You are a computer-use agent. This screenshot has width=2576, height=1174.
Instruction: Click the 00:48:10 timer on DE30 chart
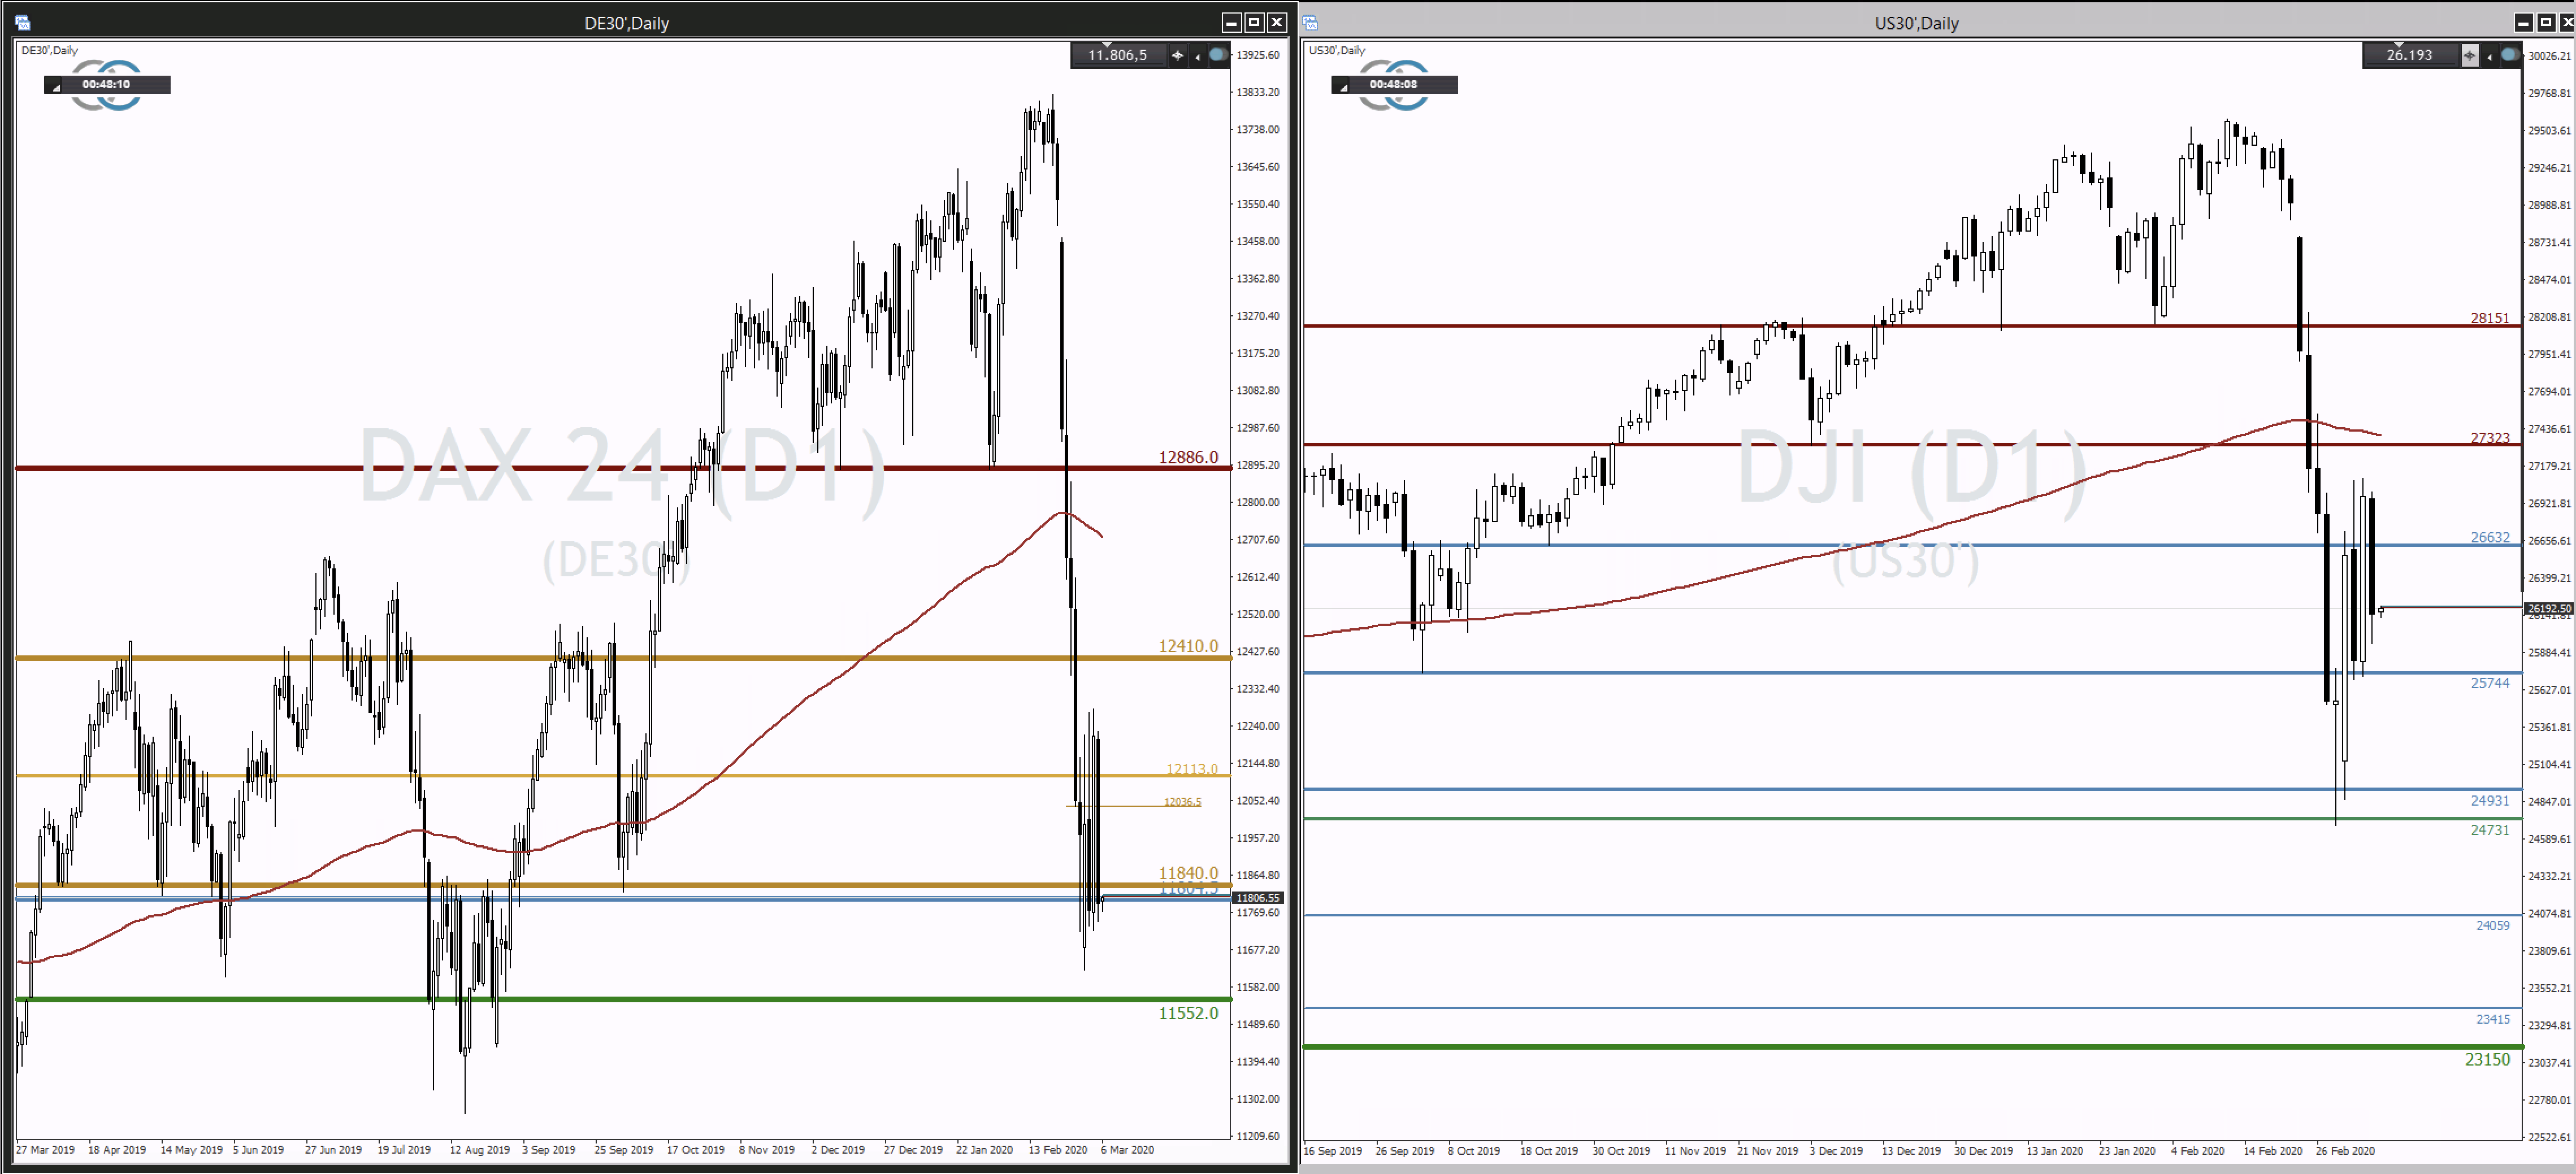[x=107, y=84]
